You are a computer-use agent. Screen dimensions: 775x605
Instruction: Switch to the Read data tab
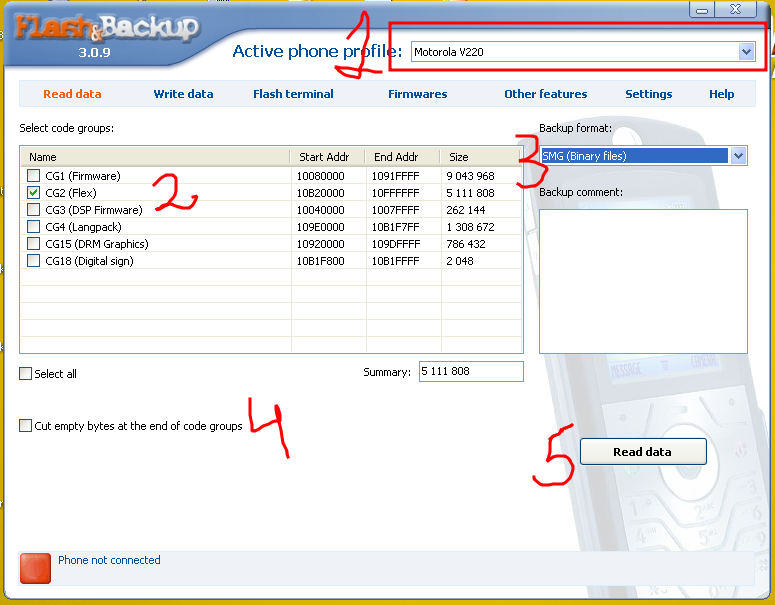tap(72, 94)
